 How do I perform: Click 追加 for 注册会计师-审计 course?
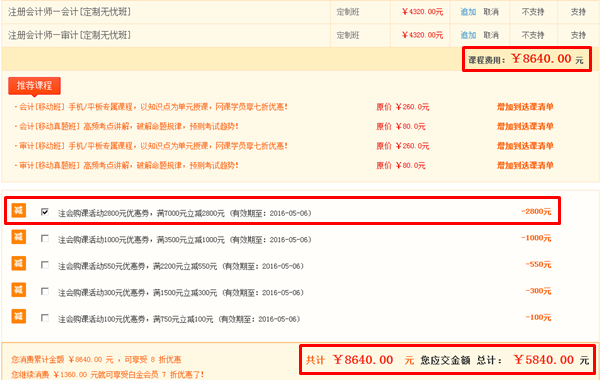468,35
